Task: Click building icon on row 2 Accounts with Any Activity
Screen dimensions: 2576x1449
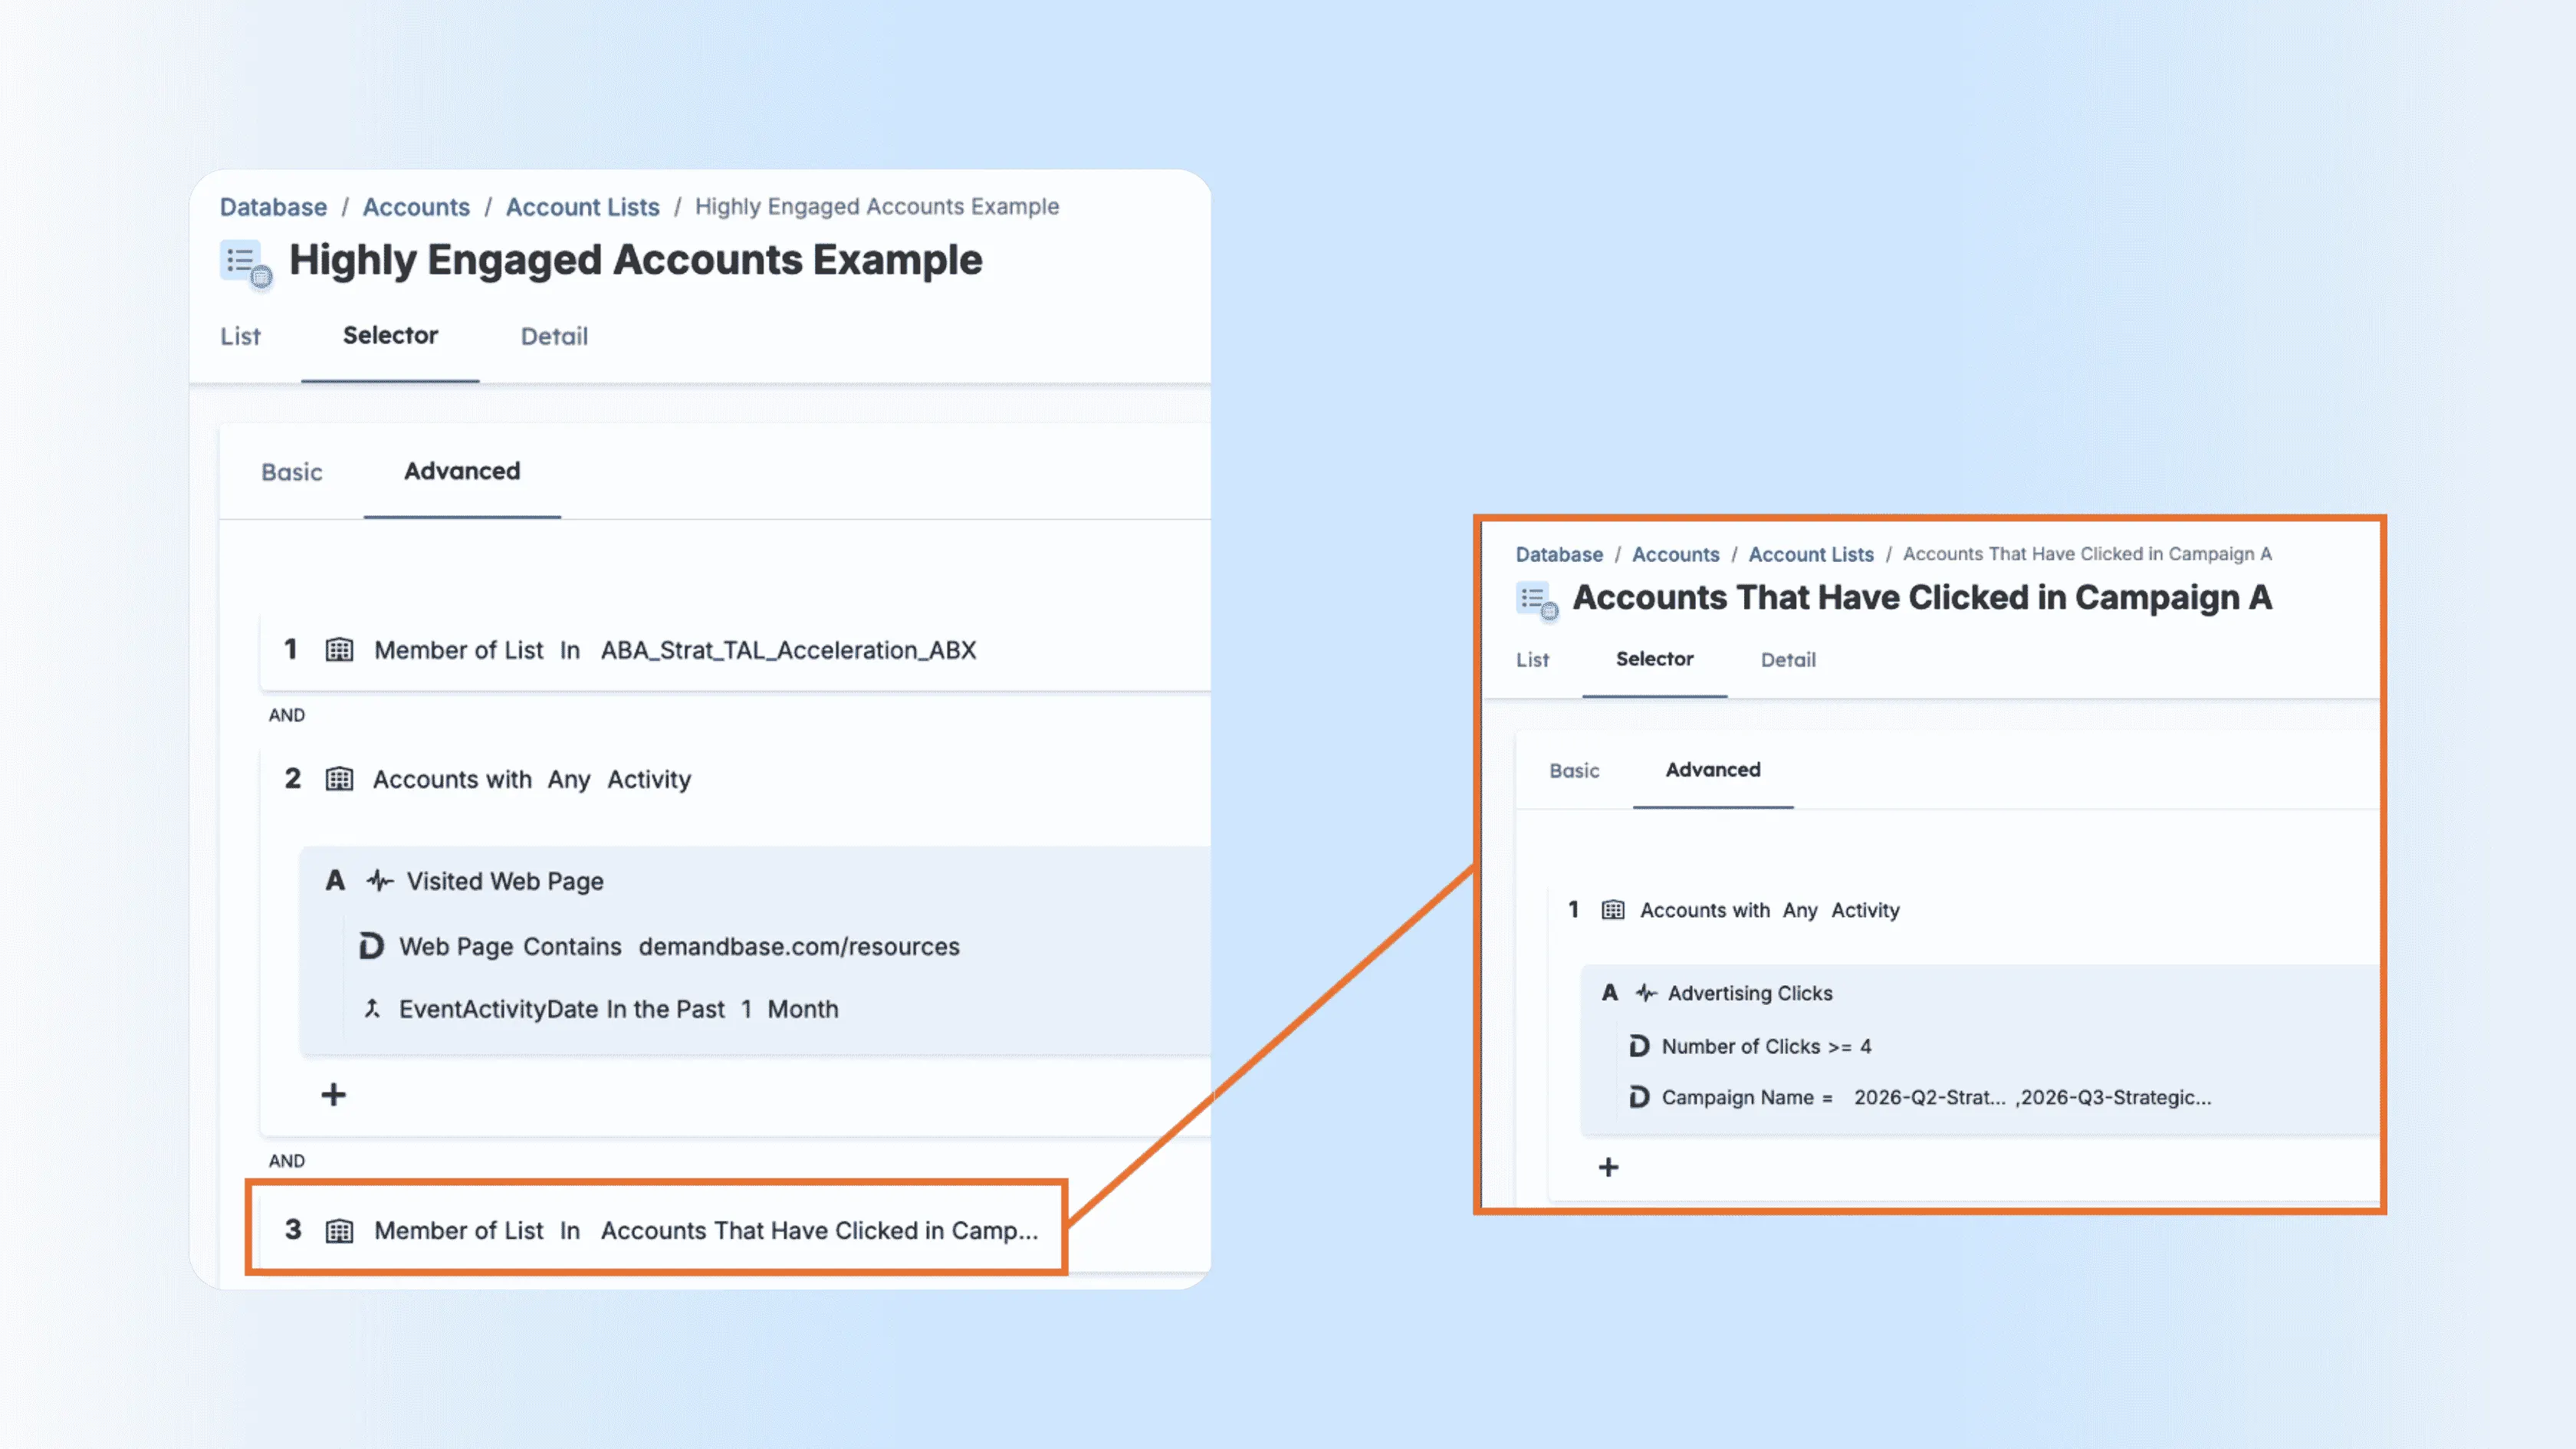Action: point(340,779)
